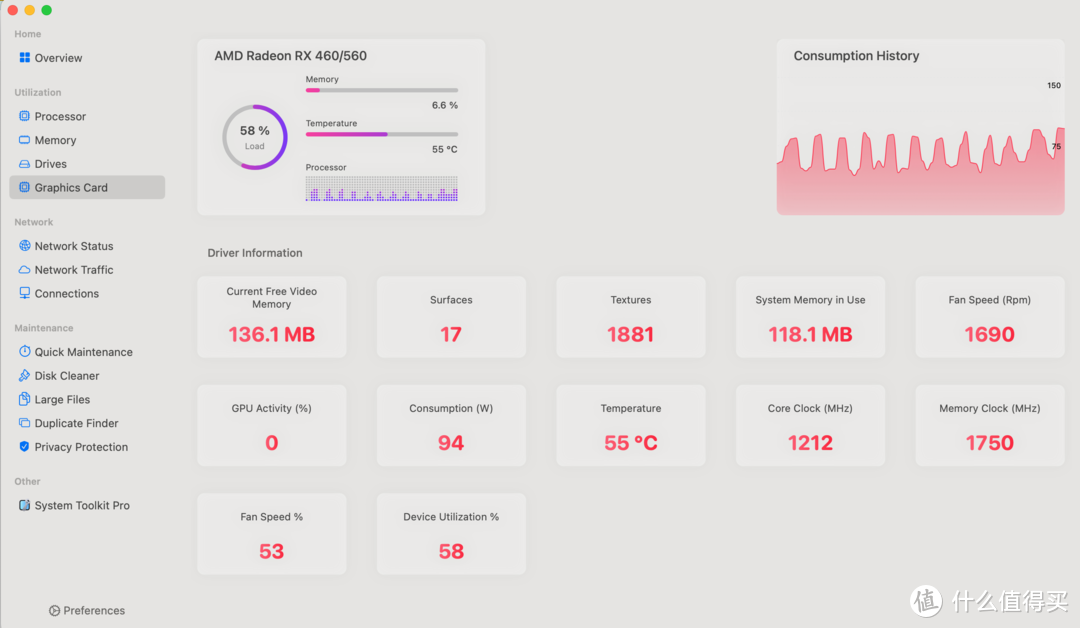Viewport: 1080px width, 628px height.
Task: Click the Disk Cleaner broom icon
Action: pyautogui.click(x=25, y=376)
